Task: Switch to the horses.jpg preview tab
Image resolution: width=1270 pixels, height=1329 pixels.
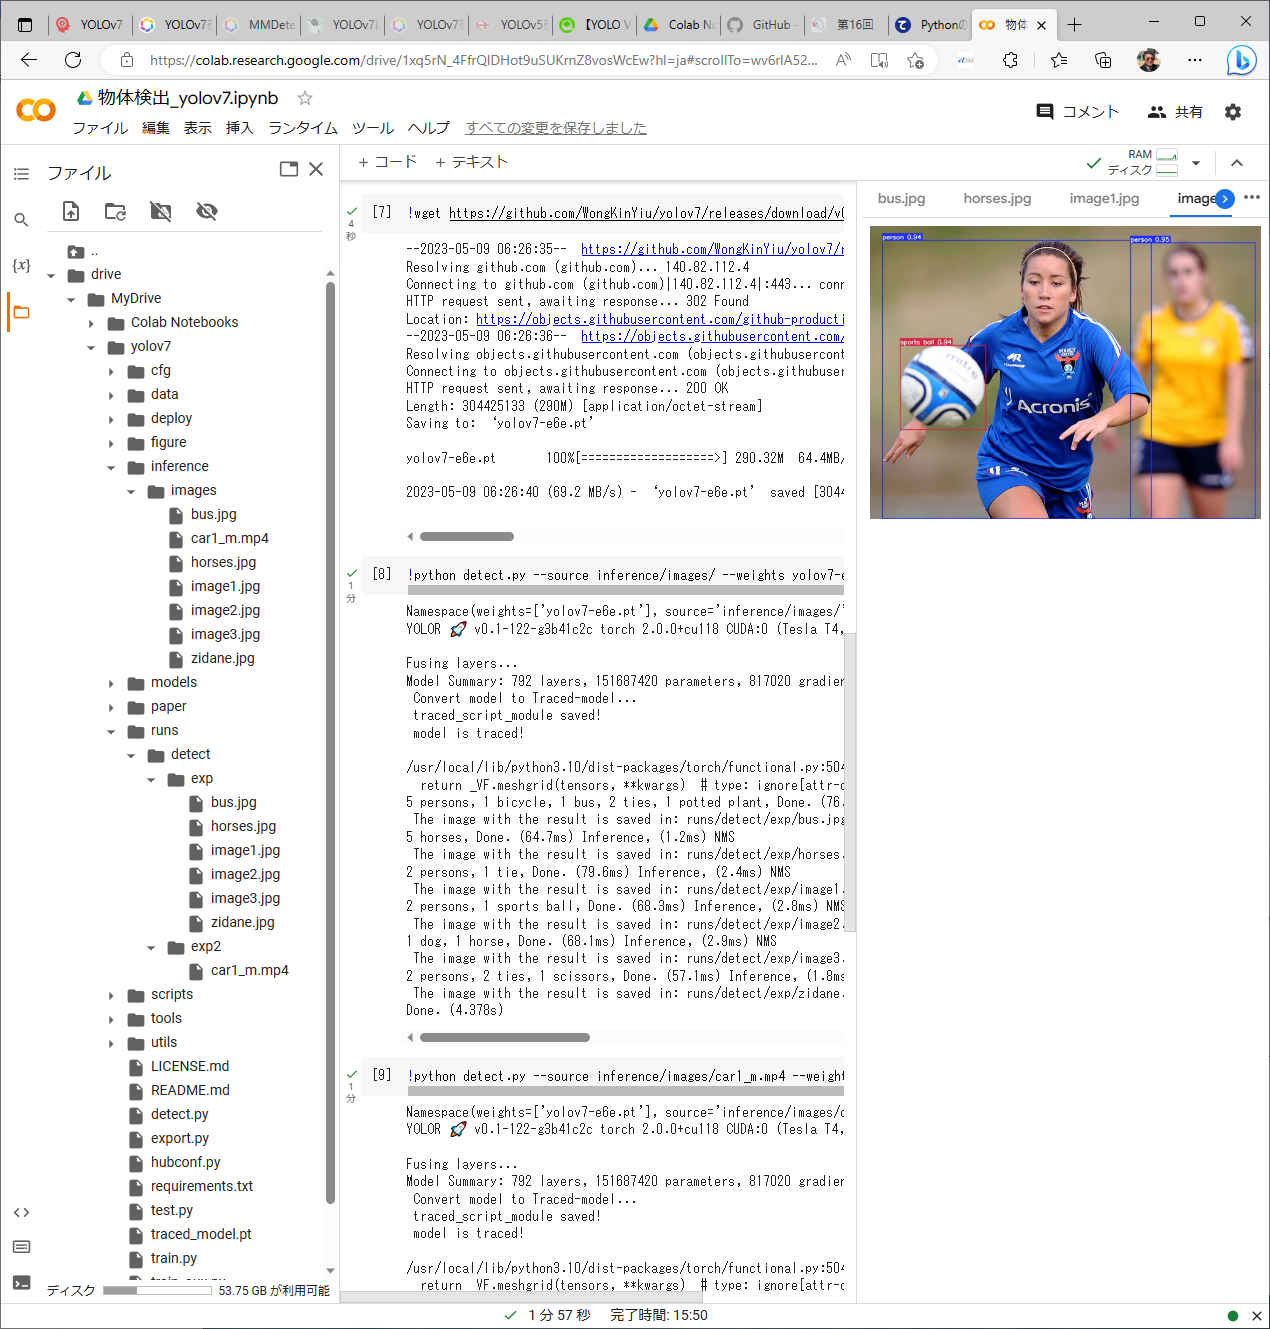Action: pyautogui.click(x=996, y=198)
